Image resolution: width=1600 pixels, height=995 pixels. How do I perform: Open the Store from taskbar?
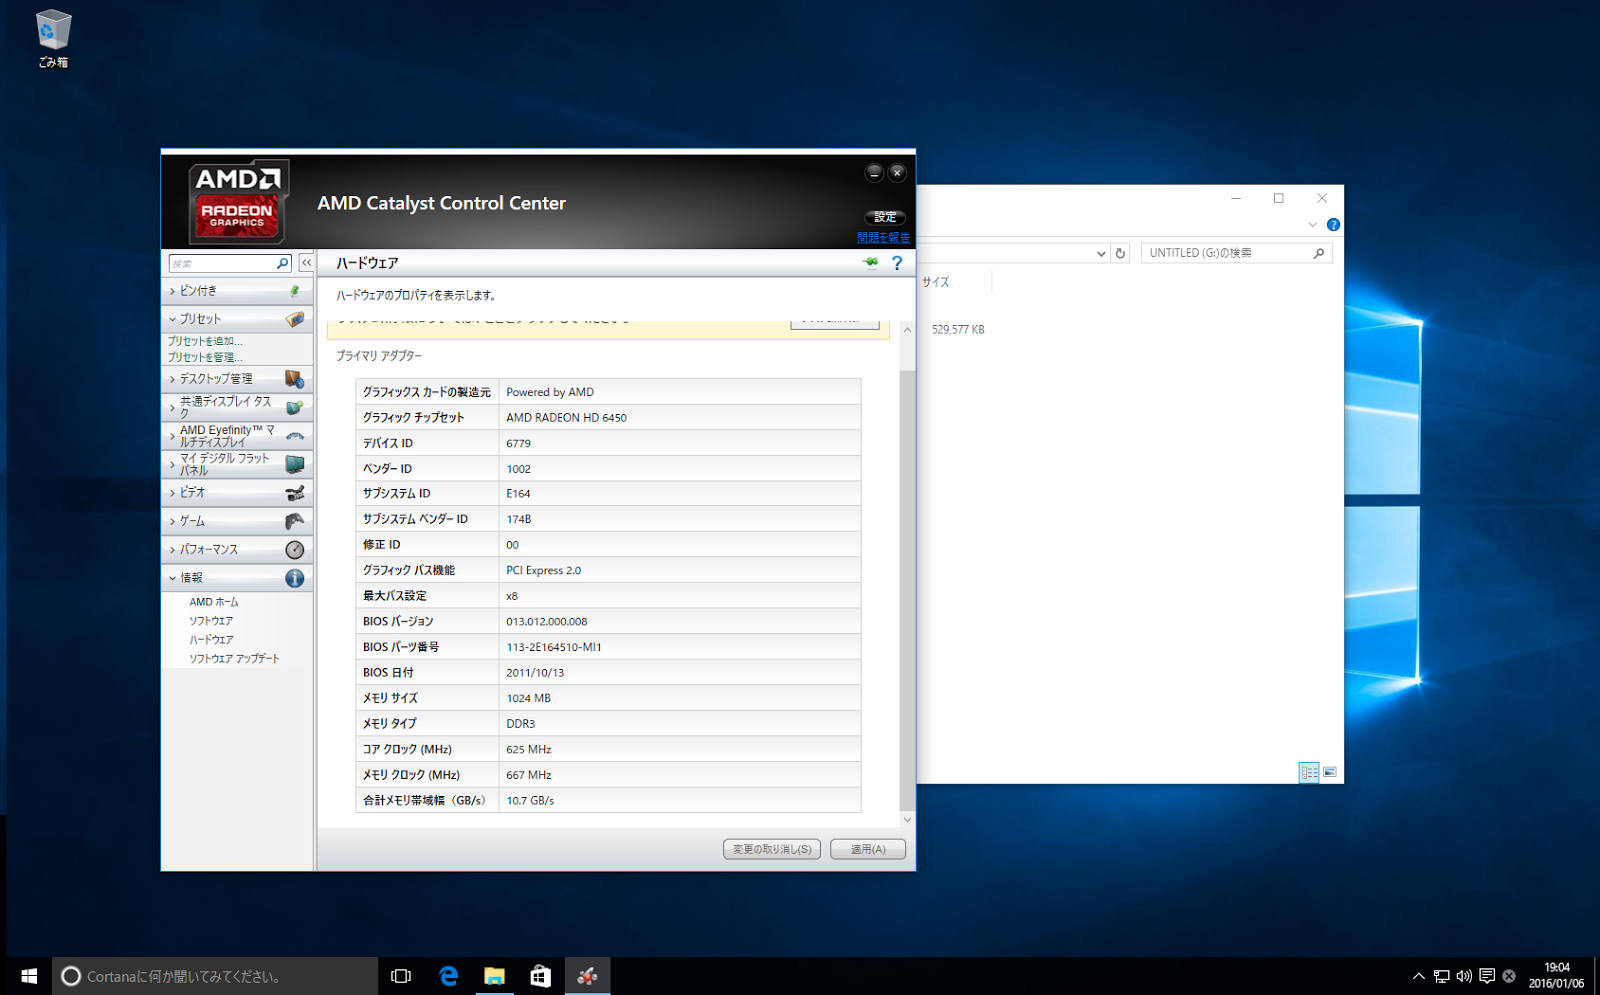(x=540, y=976)
